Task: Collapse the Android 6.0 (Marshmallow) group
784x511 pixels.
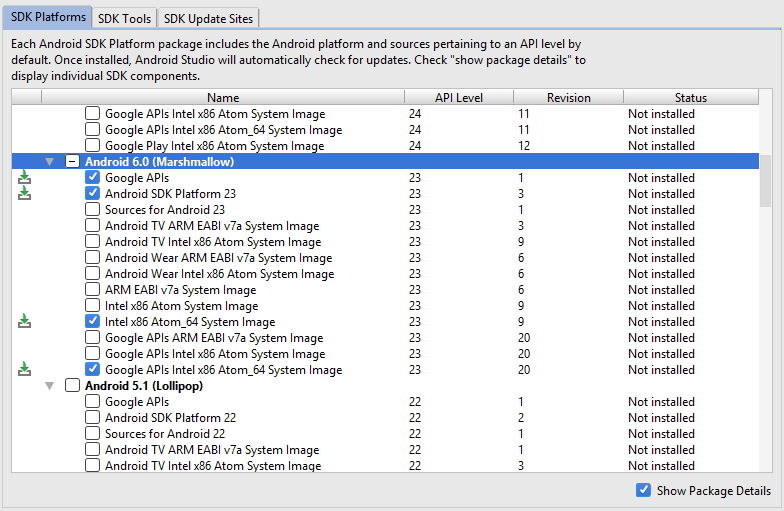Action: tap(49, 162)
